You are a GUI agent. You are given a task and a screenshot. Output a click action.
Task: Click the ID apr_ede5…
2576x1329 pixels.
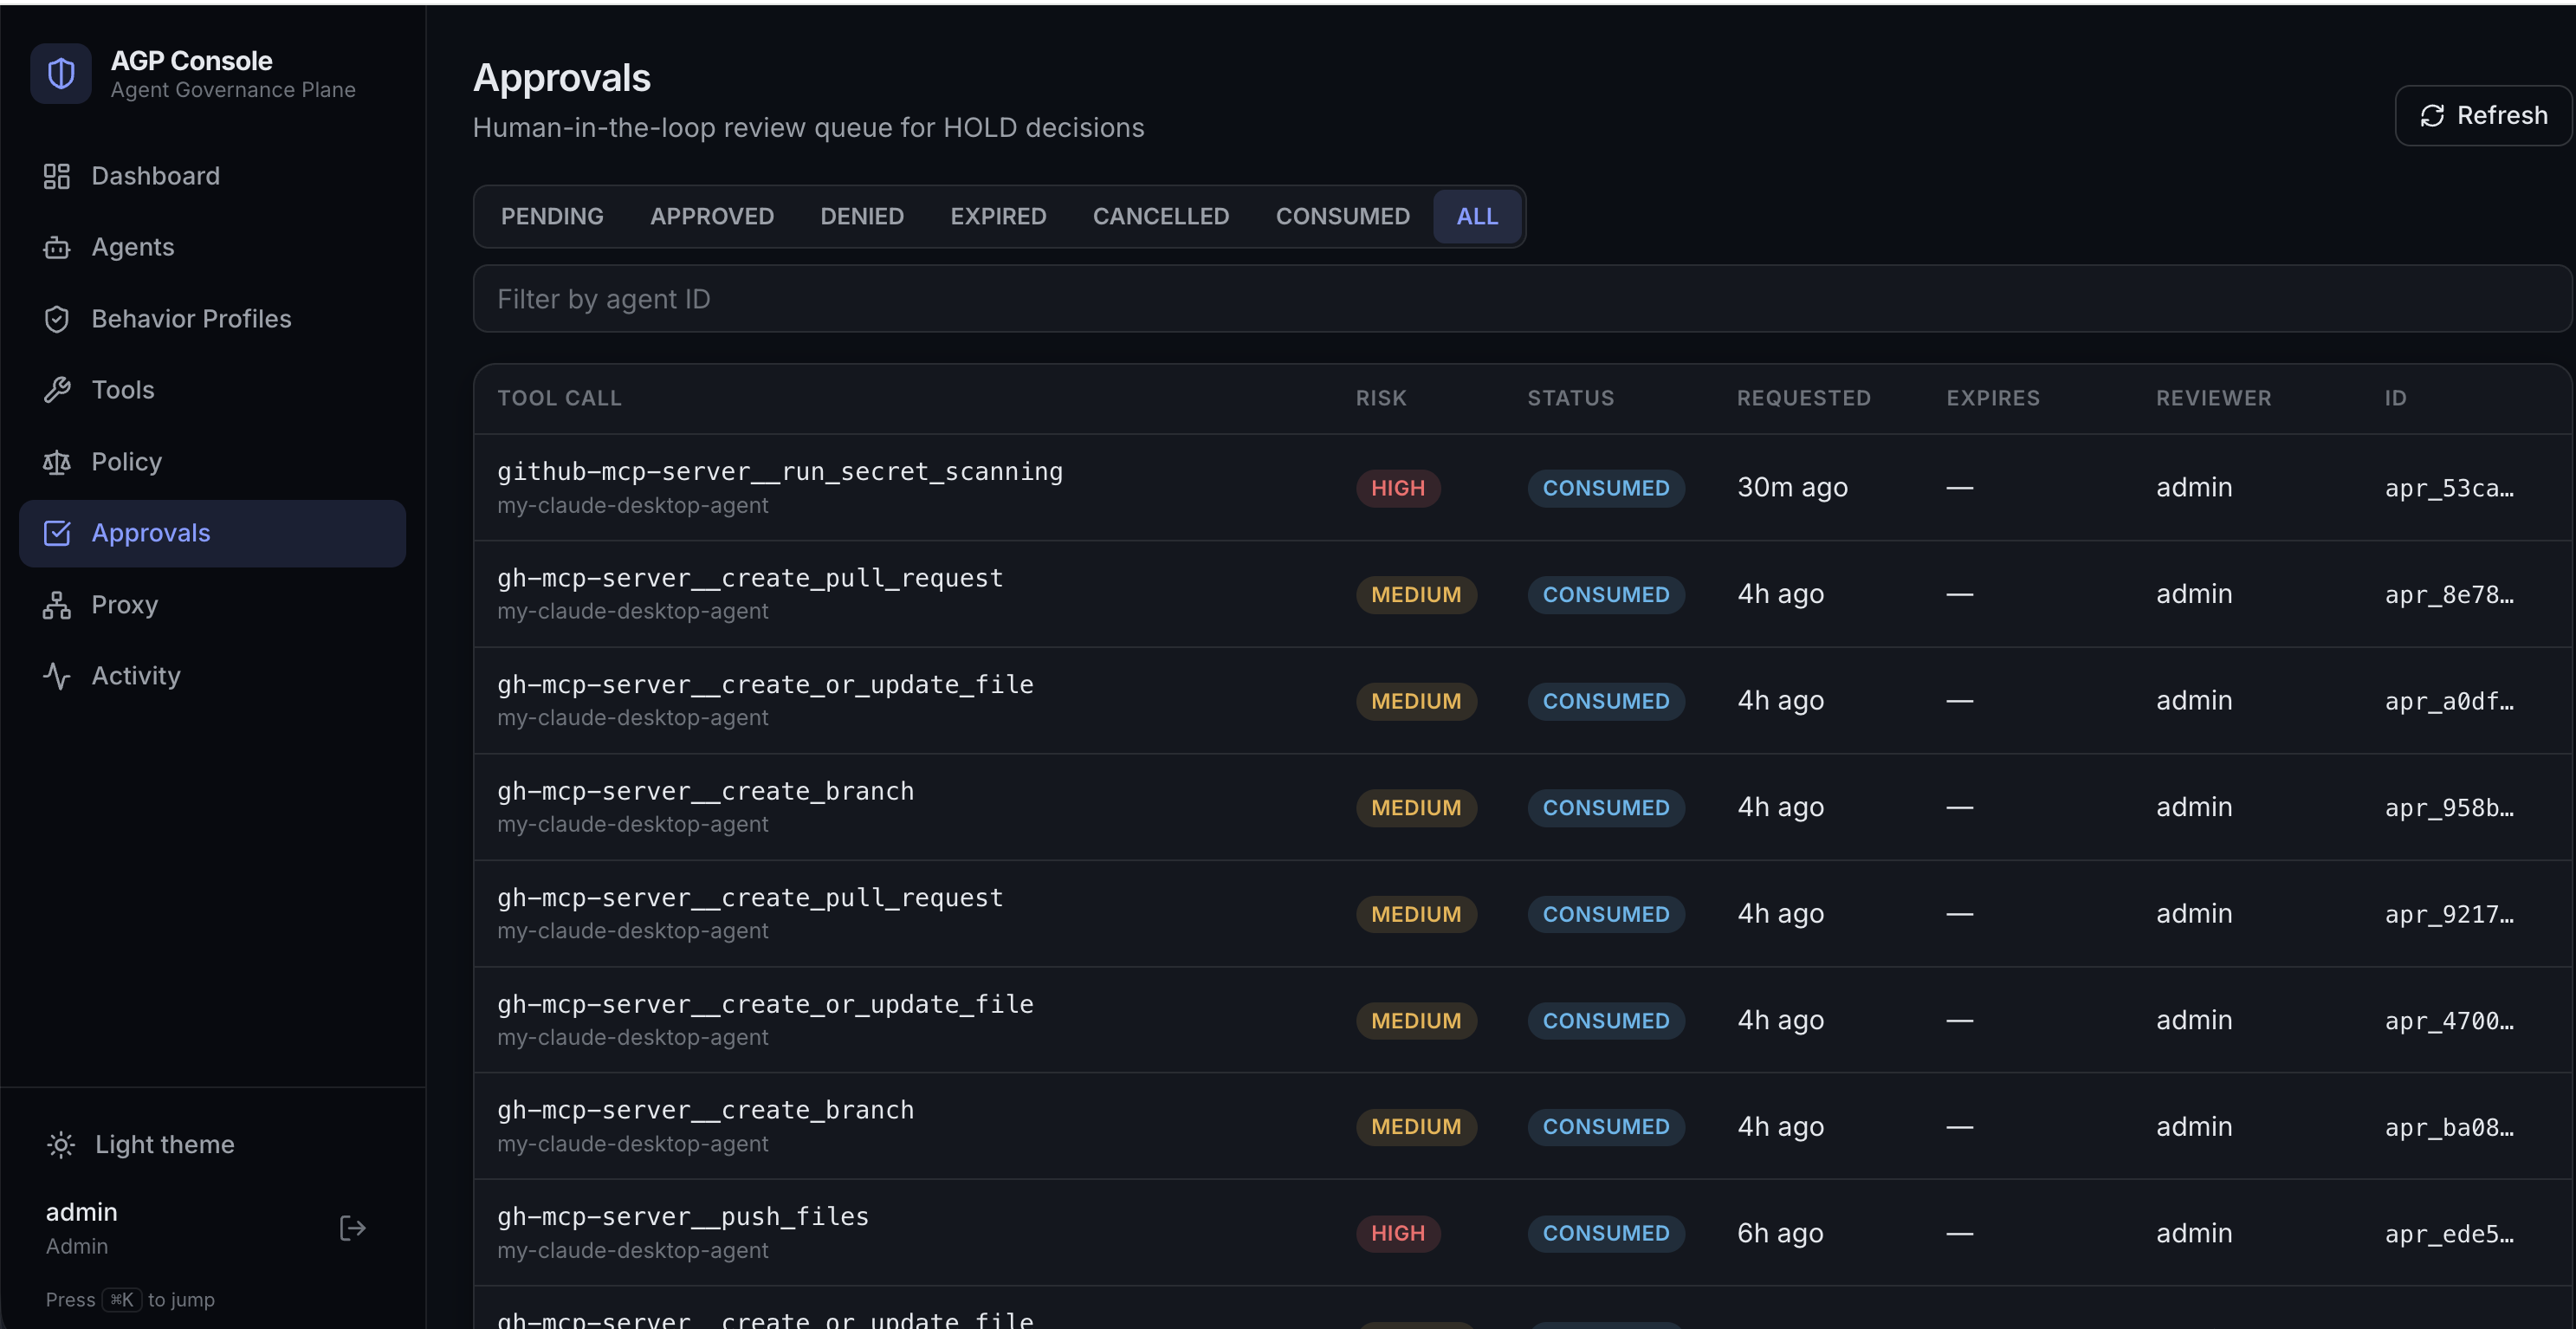click(x=2449, y=1233)
